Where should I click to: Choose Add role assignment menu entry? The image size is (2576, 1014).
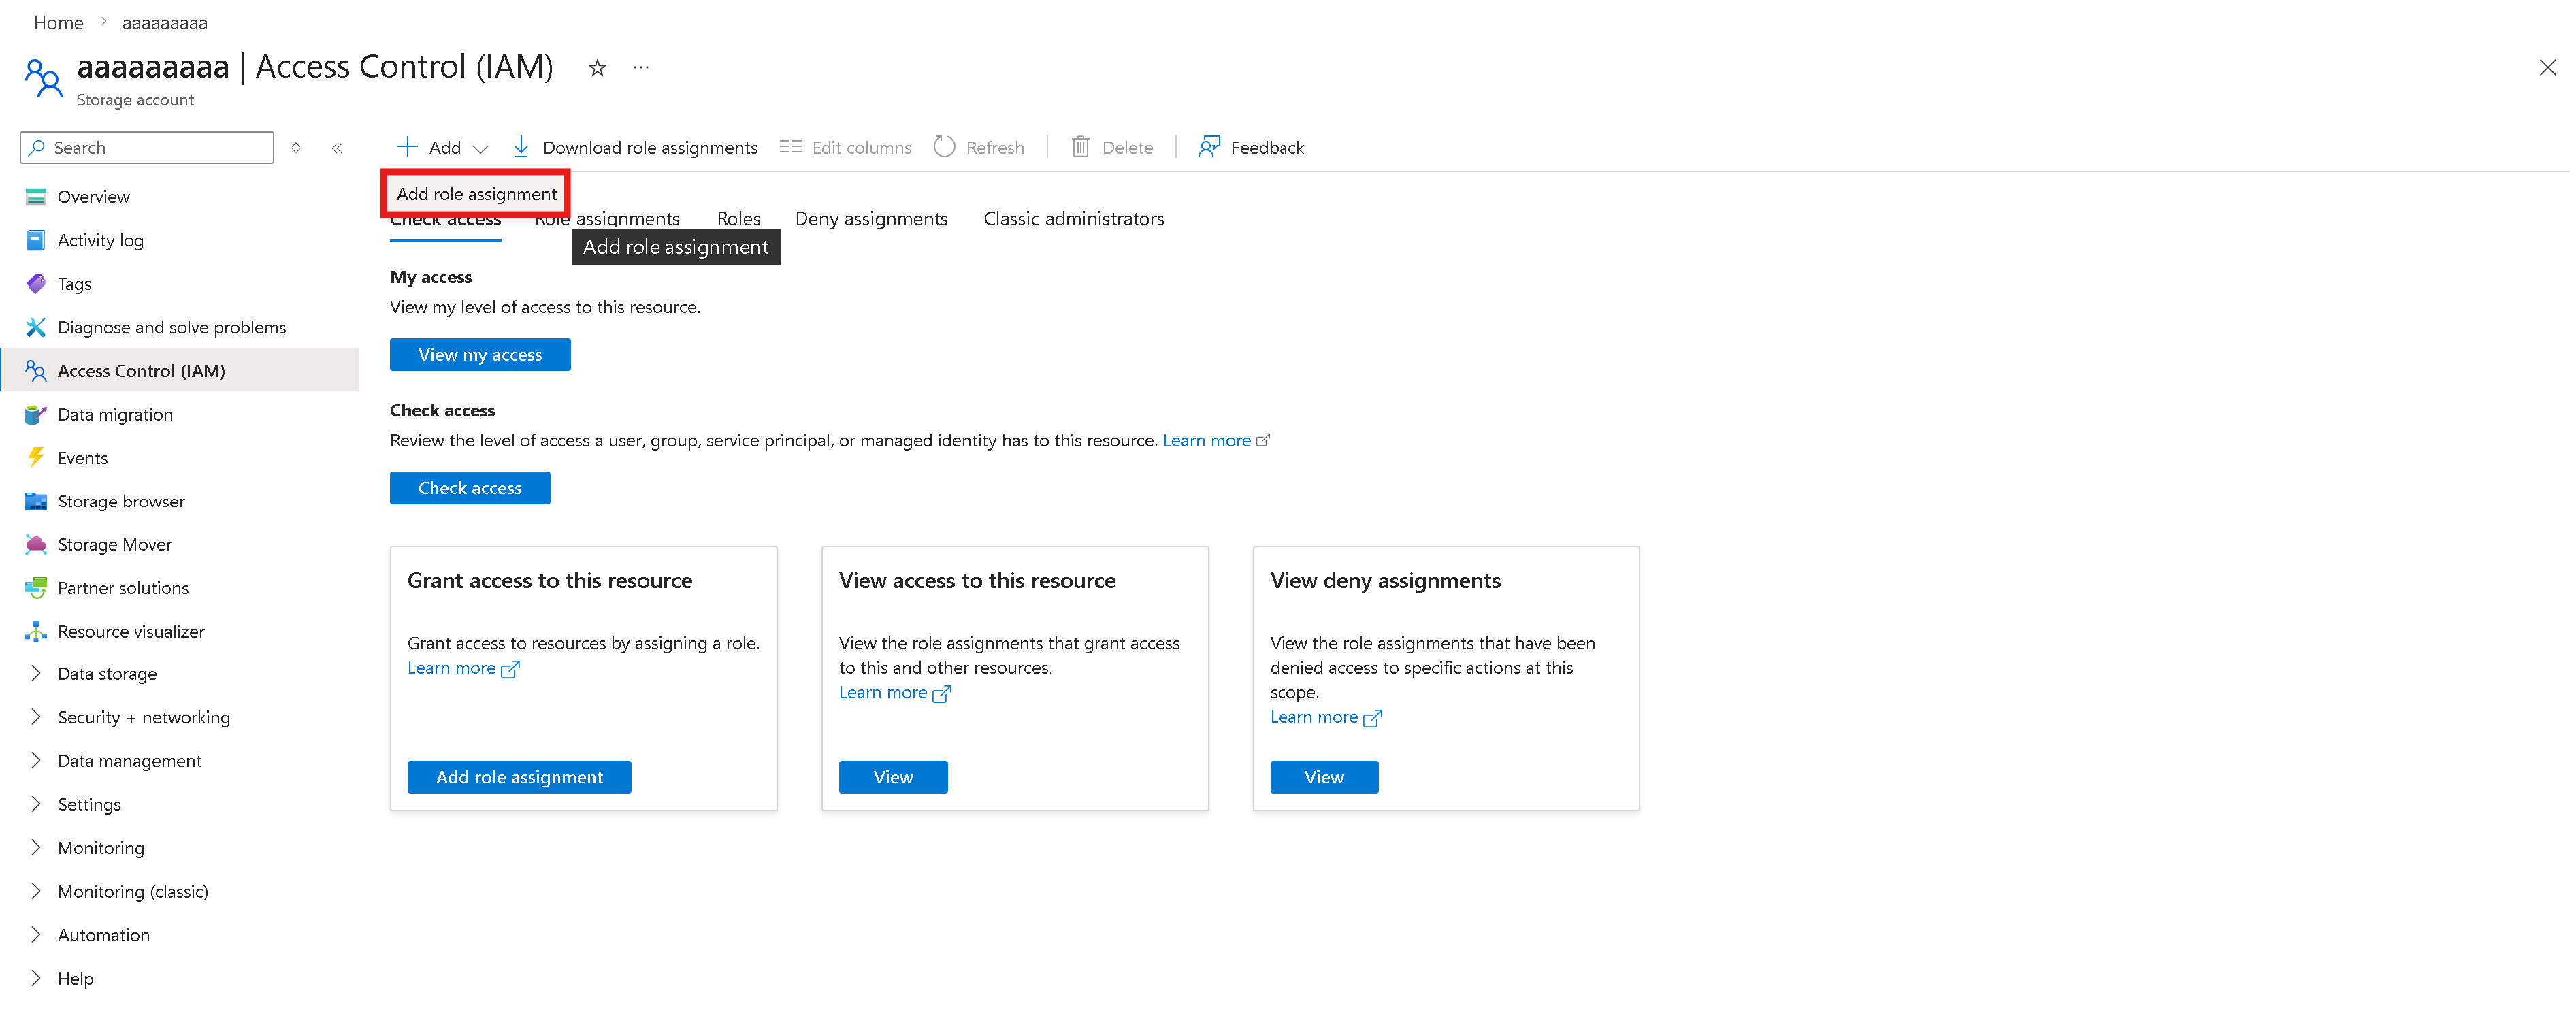[x=476, y=194]
